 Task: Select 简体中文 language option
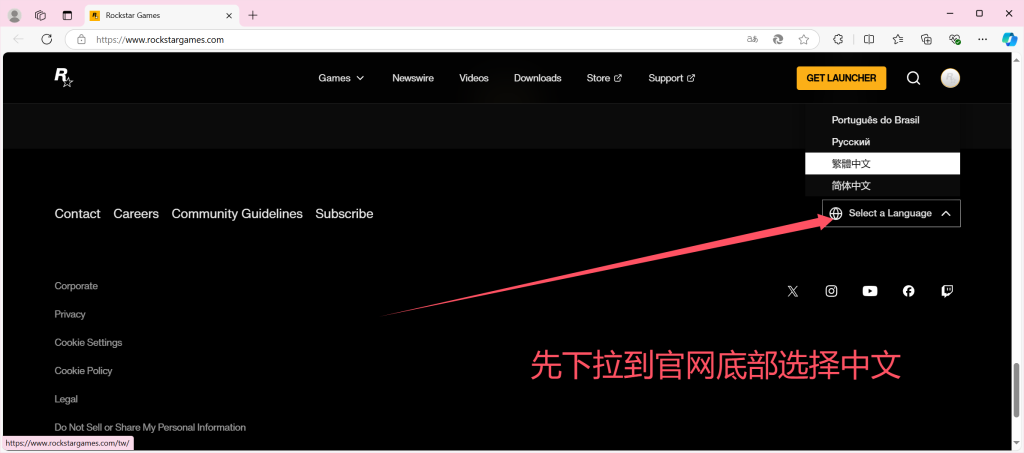click(882, 185)
